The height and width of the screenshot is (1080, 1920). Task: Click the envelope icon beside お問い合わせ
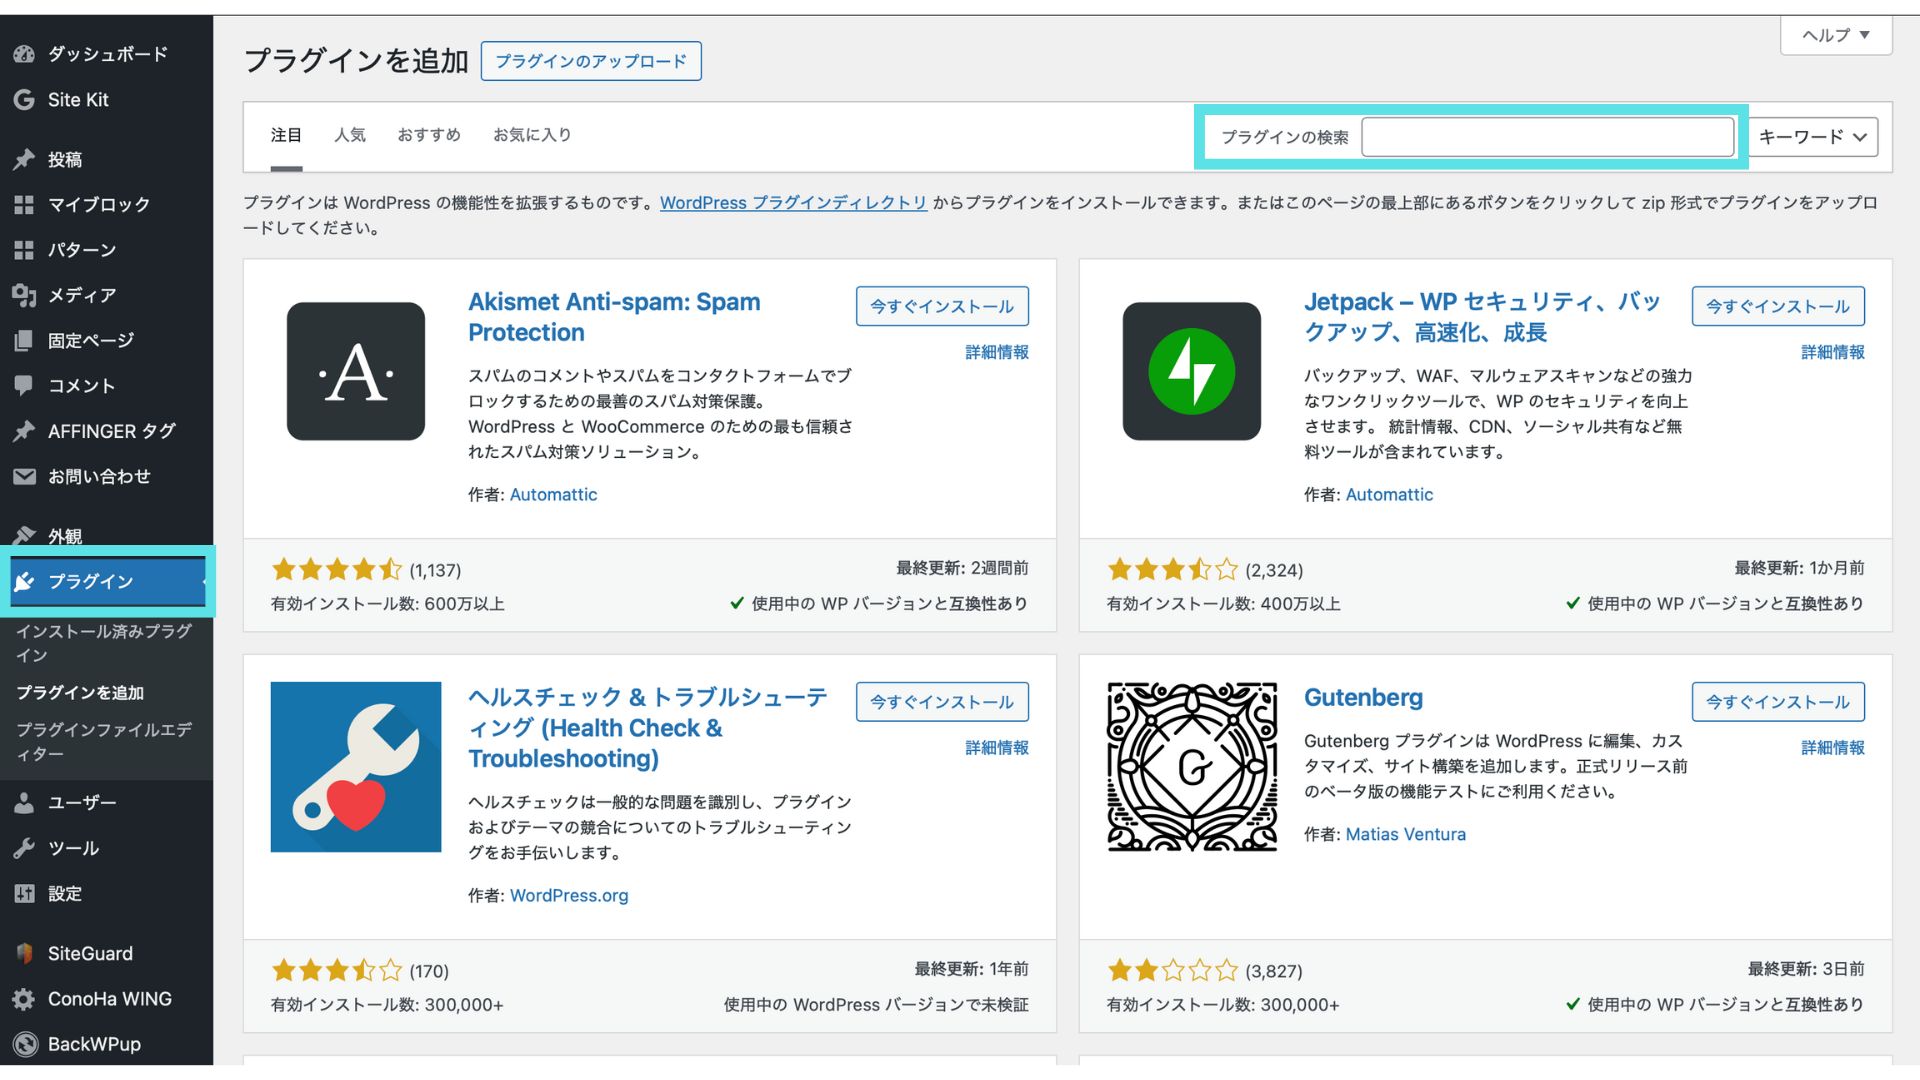pyautogui.click(x=24, y=477)
